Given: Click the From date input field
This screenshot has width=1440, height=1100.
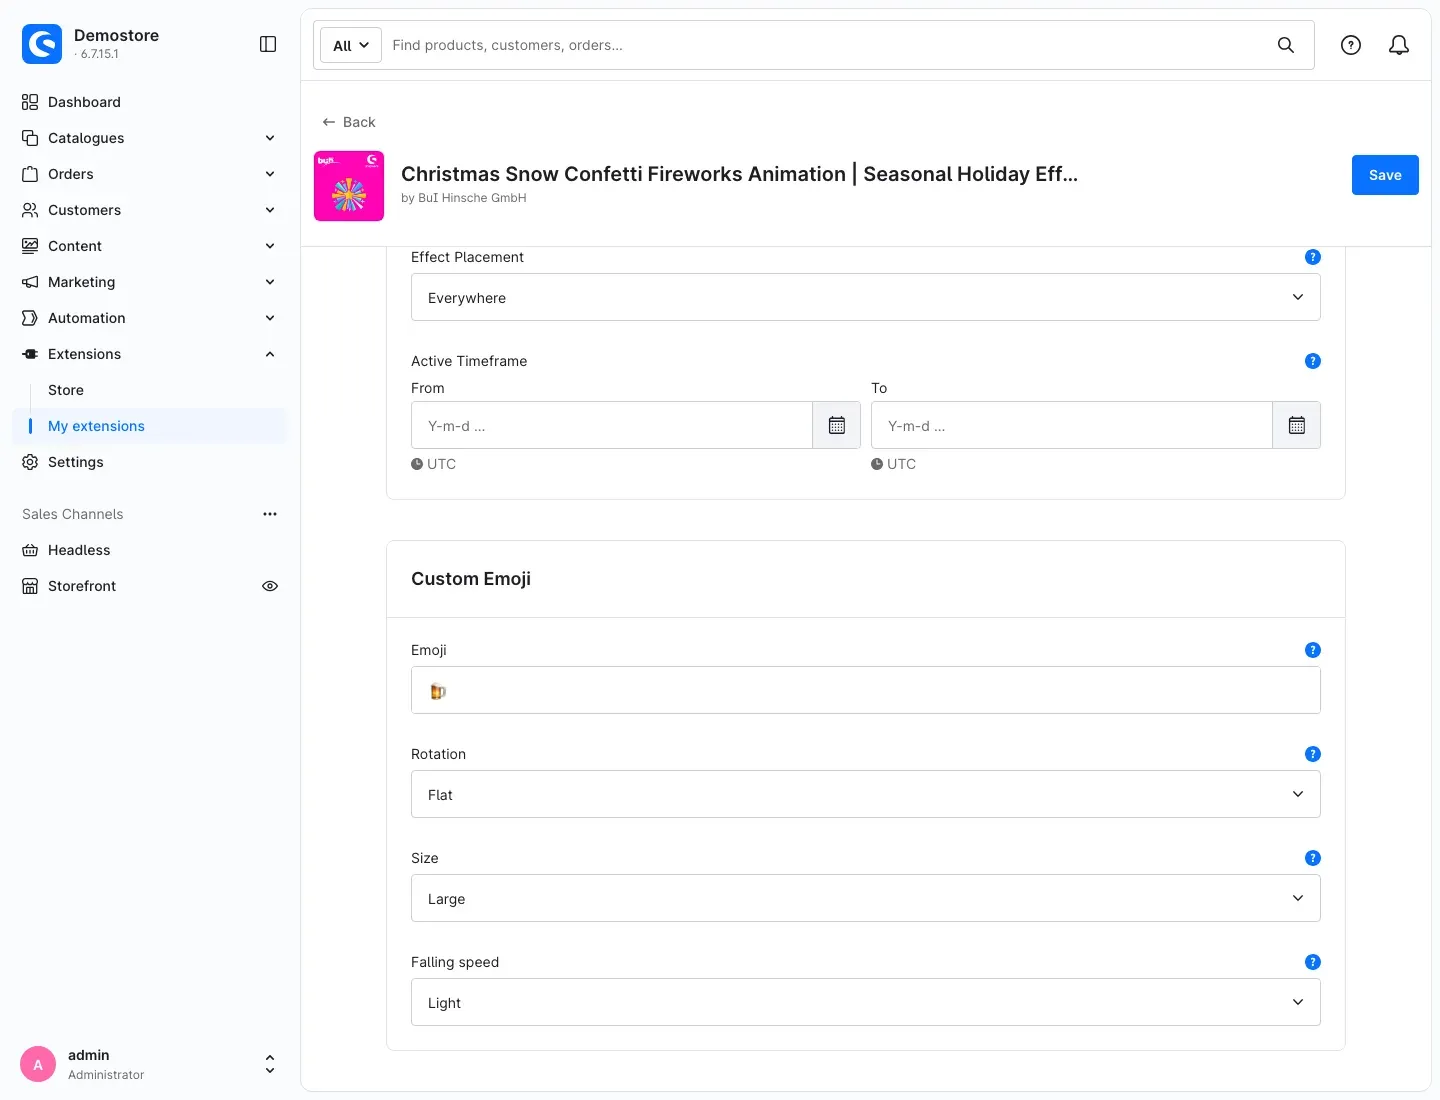Looking at the screenshot, I should (x=612, y=425).
